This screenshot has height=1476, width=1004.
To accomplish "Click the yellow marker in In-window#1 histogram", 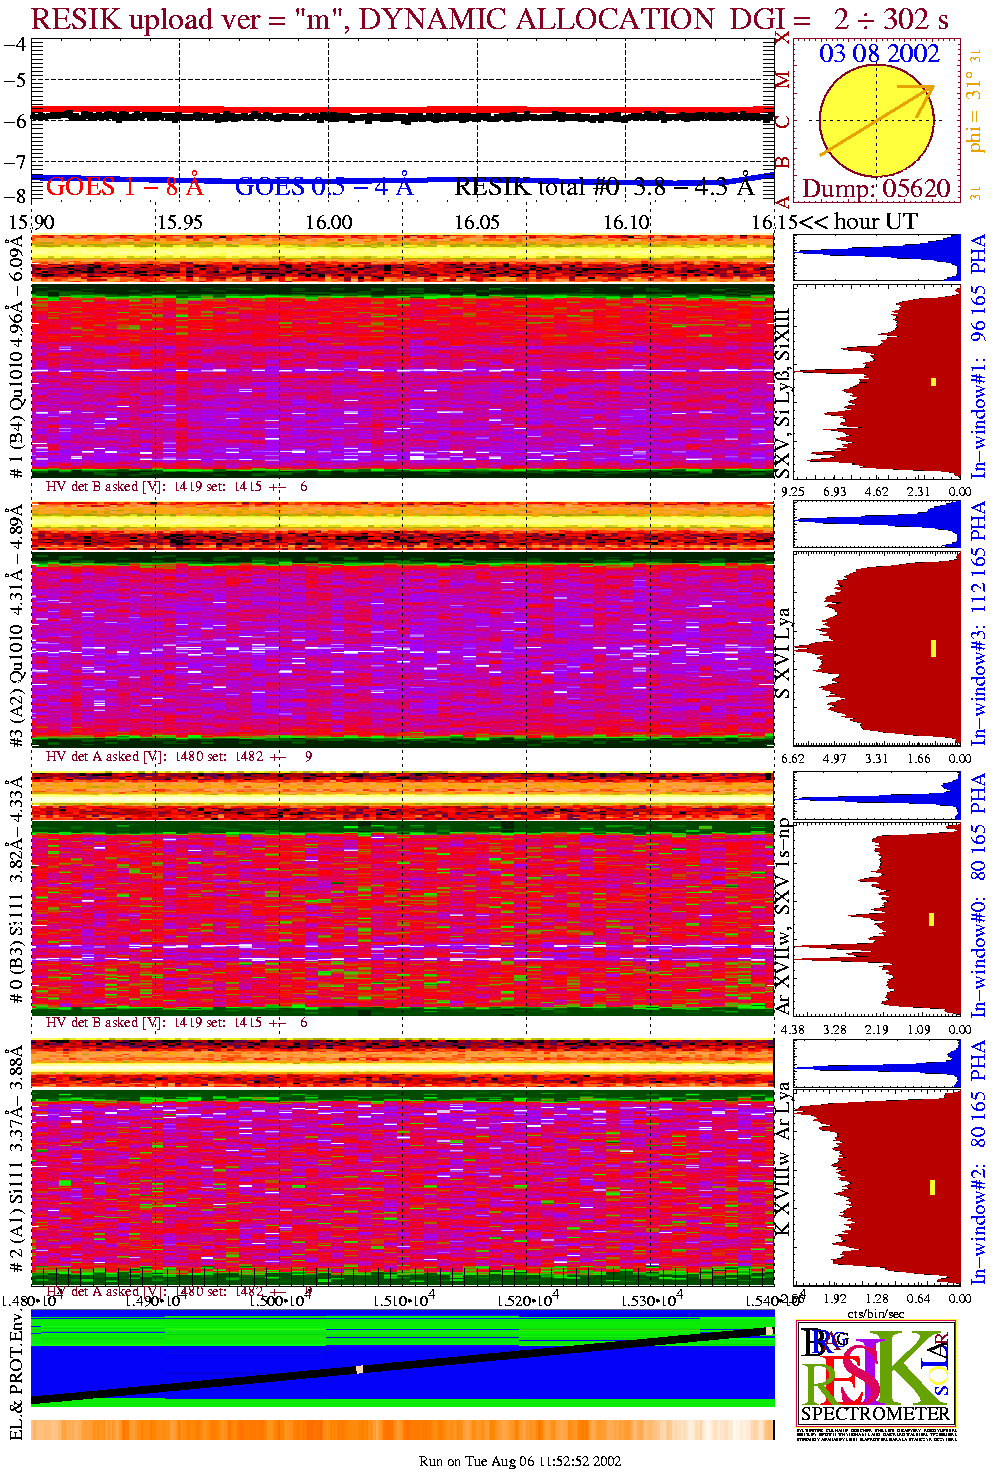I will pos(934,381).
